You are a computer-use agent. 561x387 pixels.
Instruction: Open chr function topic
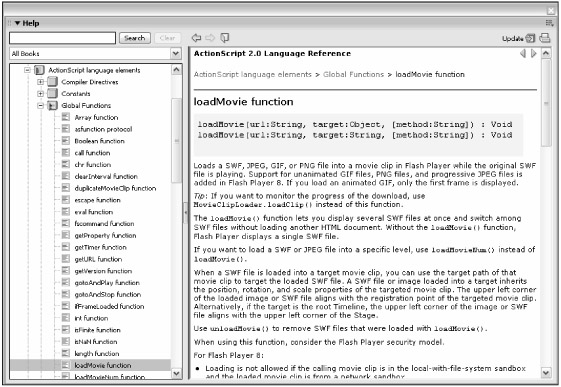(93, 165)
